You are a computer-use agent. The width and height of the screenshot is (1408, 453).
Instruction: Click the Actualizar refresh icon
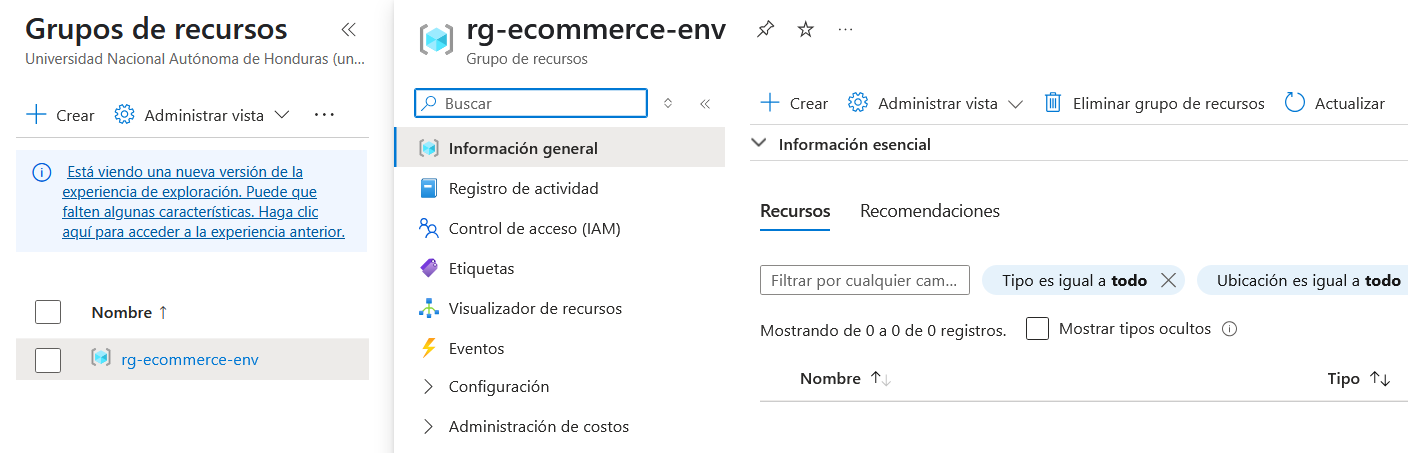1295,103
